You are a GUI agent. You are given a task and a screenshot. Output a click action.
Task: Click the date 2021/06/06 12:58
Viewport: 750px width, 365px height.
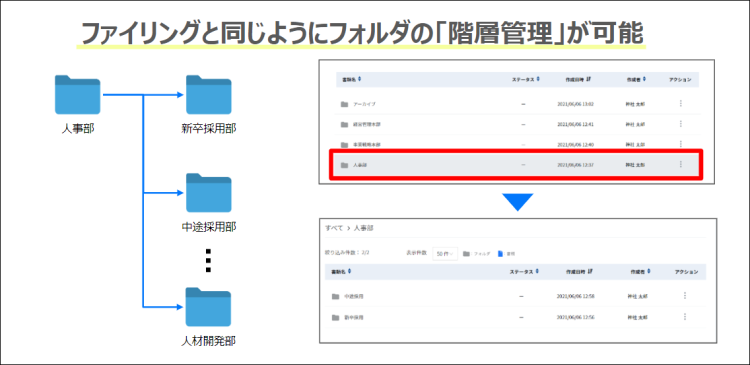tap(575, 297)
